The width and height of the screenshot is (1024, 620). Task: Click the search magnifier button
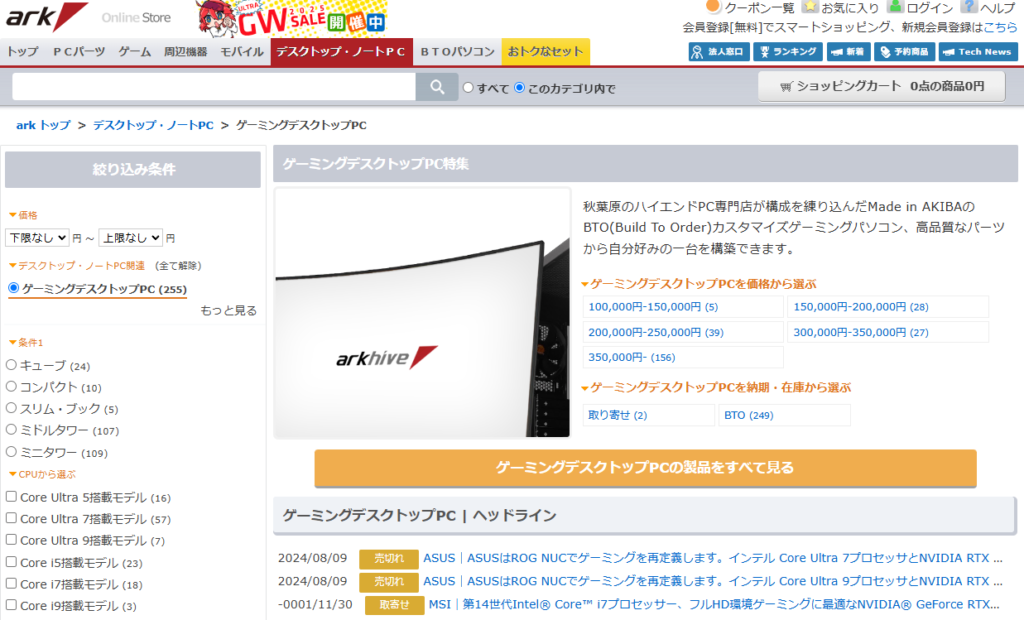[437, 87]
